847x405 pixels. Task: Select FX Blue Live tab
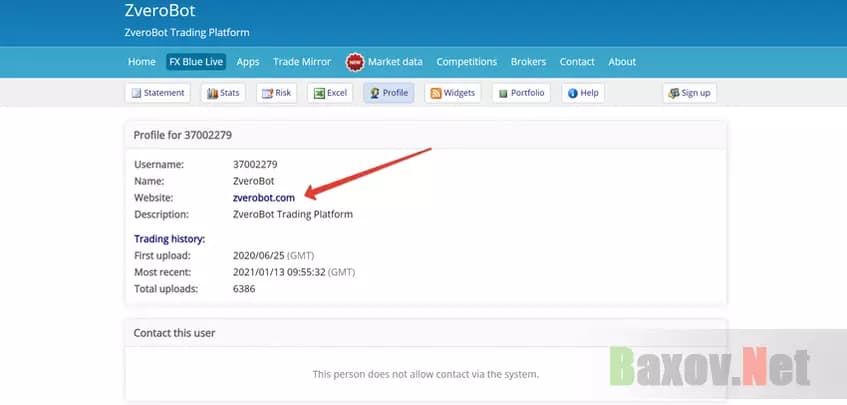tap(196, 62)
